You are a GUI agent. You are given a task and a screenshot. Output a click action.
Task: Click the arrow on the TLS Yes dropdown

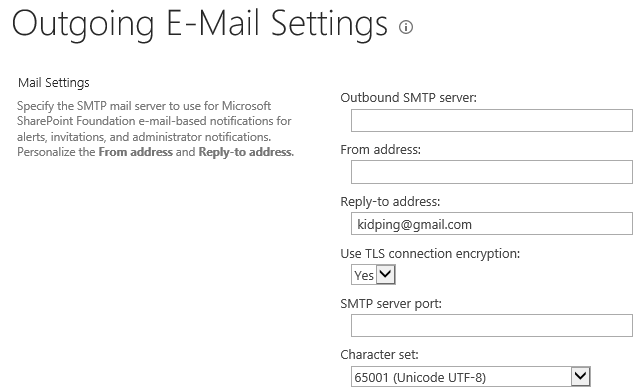click(x=386, y=274)
